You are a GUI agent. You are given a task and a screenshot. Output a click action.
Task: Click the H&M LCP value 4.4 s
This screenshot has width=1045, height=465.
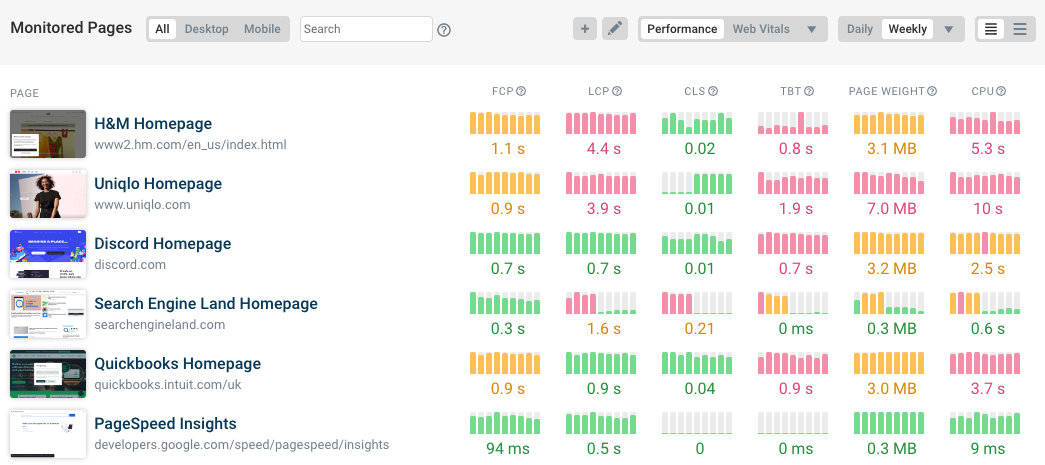(x=603, y=149)
